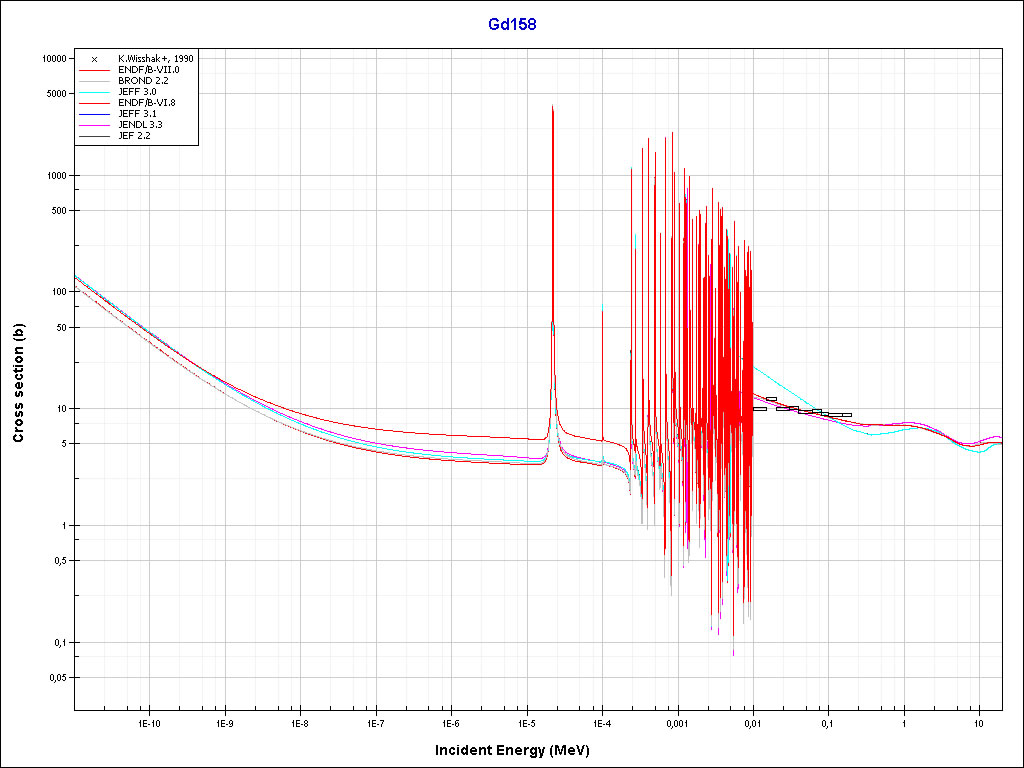
Task: Select ENDF/B-VII.0 legend label
Action: pyautogui.click(x=148, y=70)
